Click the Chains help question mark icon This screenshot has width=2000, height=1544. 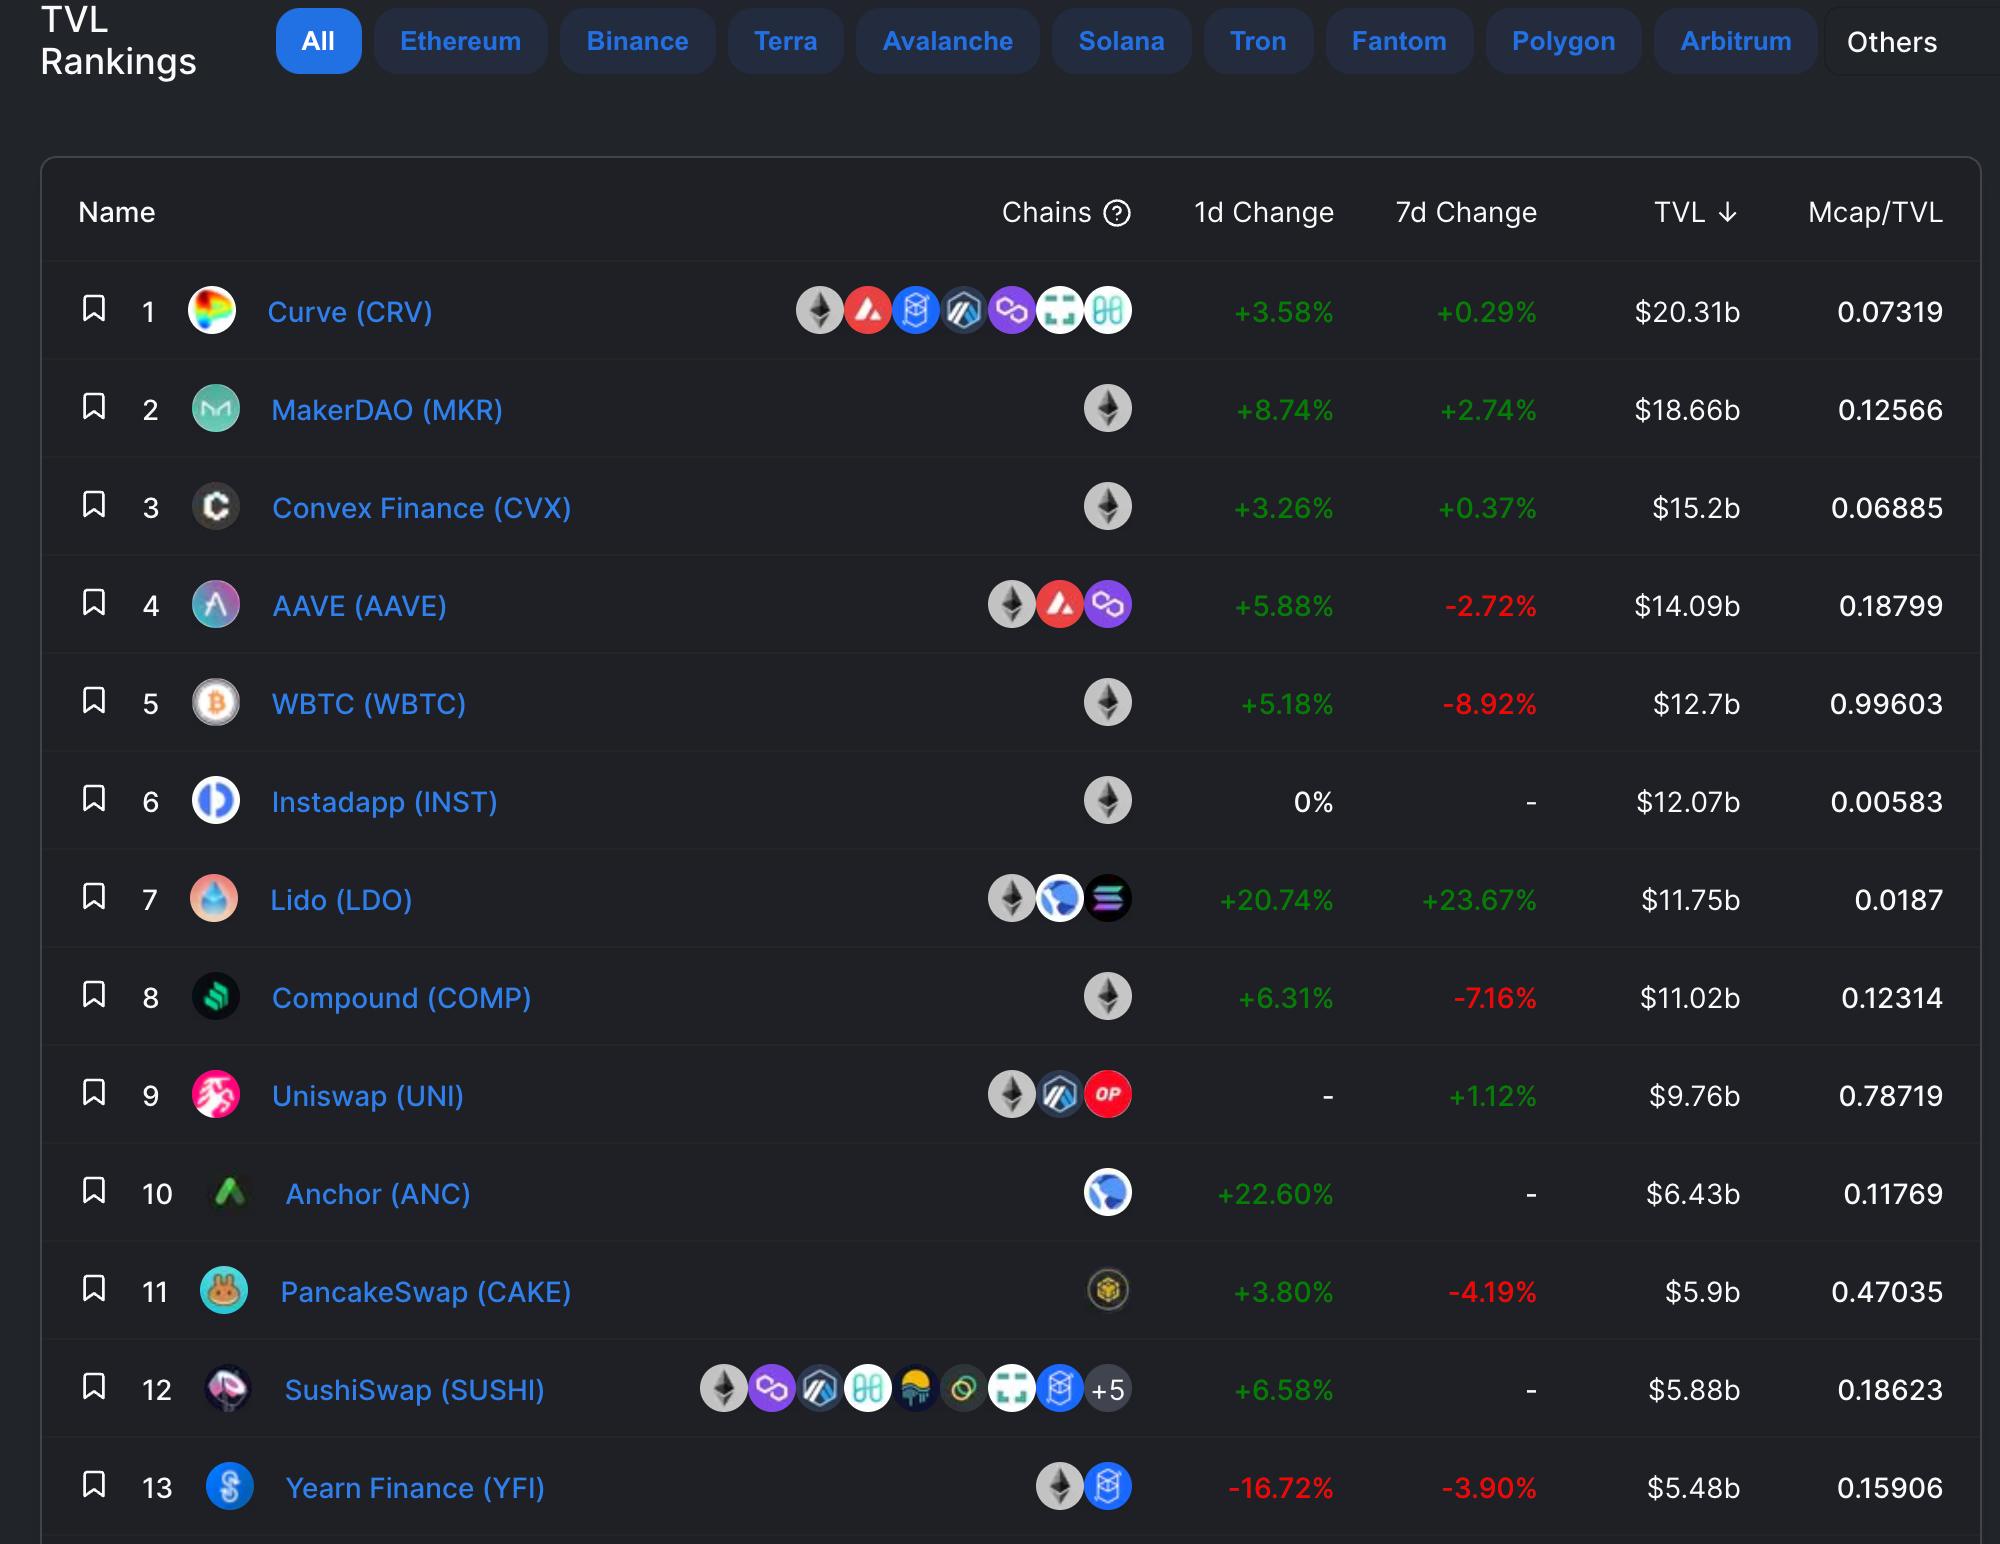[x=1116, y=213]
